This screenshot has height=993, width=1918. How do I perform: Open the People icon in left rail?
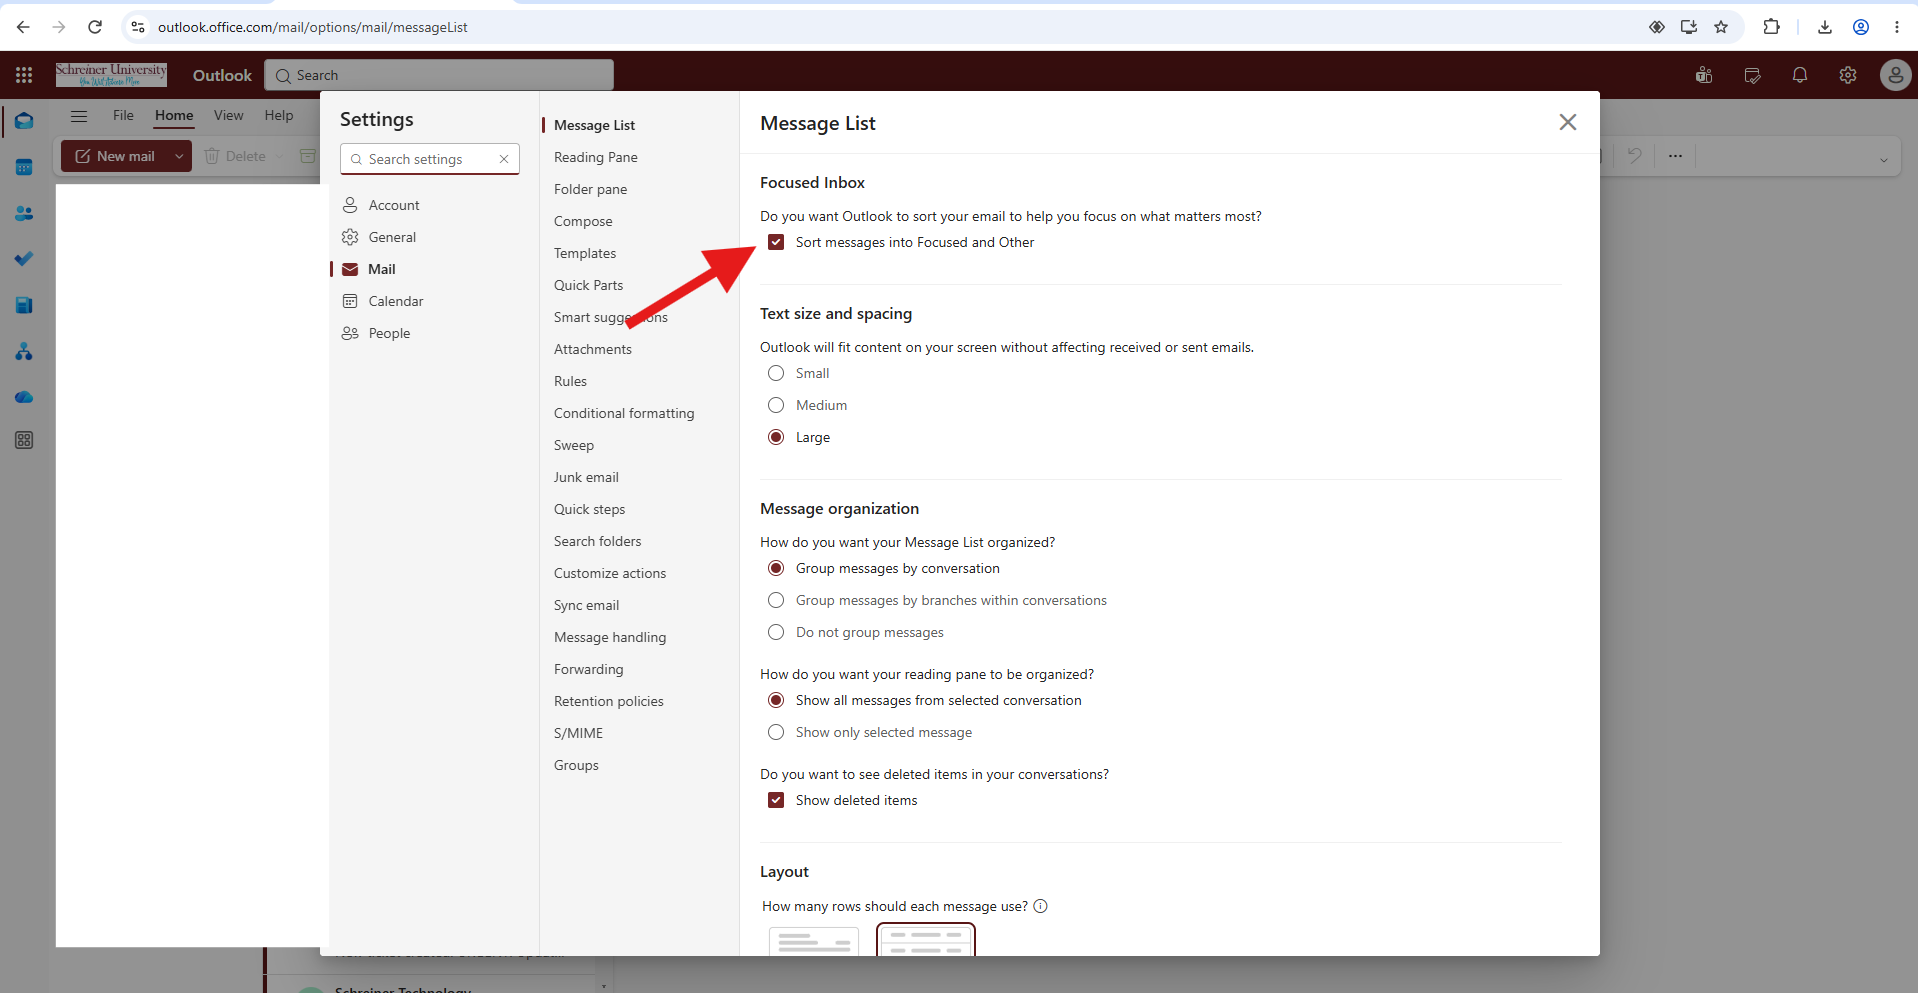pos(24,213)
